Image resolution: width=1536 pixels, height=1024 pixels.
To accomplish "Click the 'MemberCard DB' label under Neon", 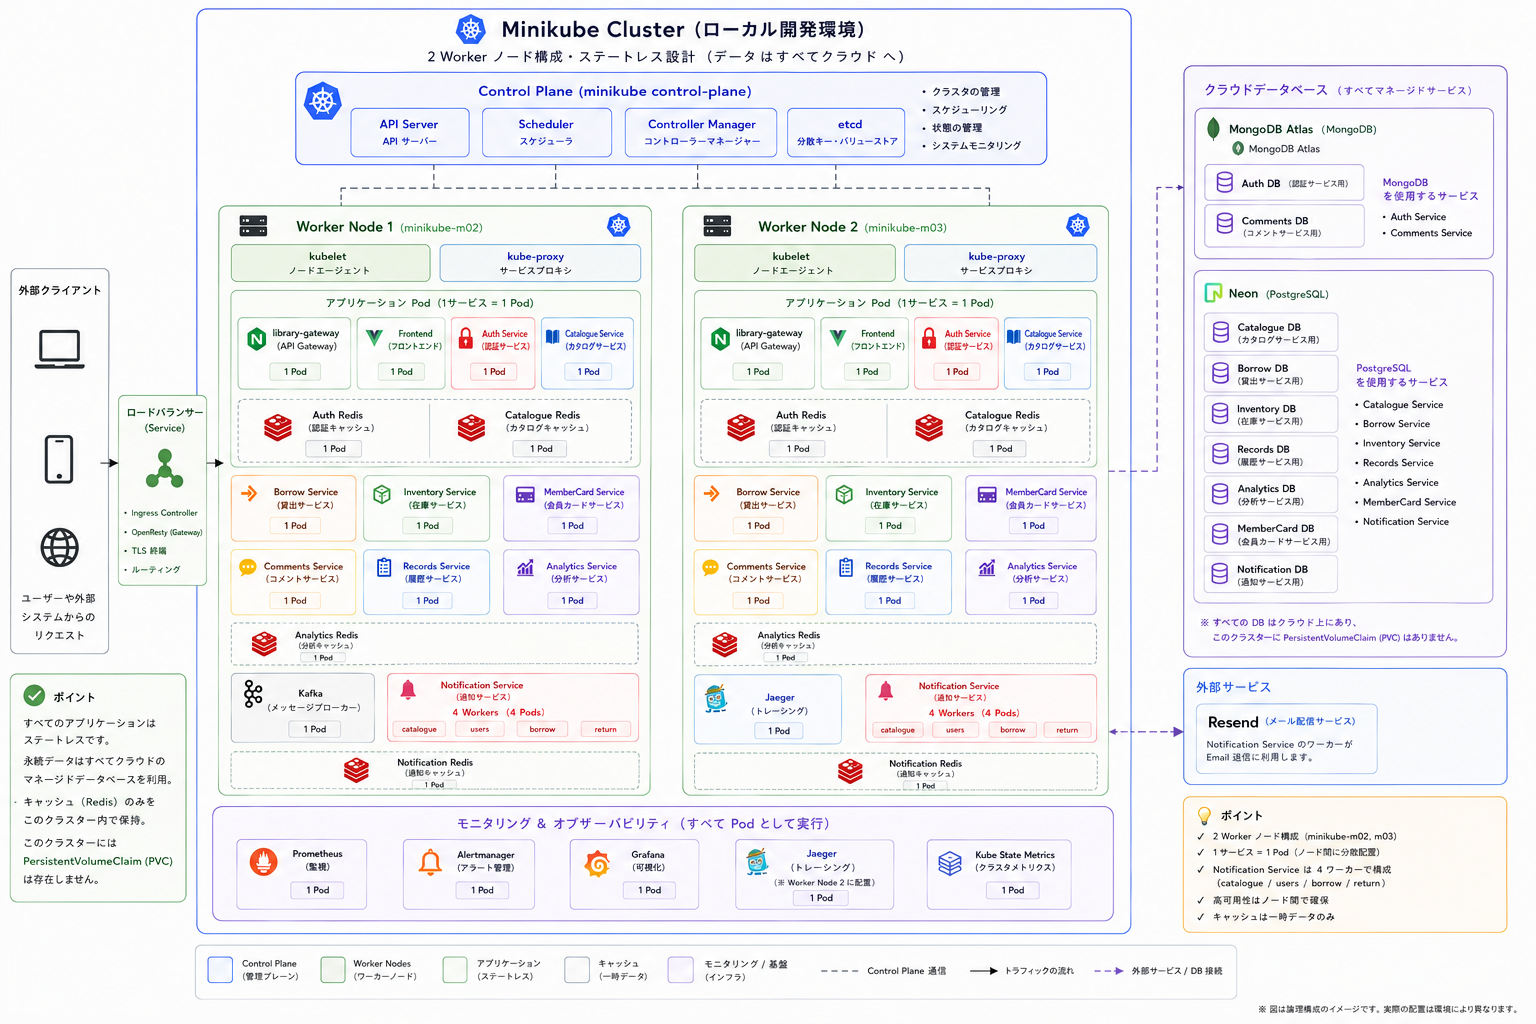I will click(1276, 528).
